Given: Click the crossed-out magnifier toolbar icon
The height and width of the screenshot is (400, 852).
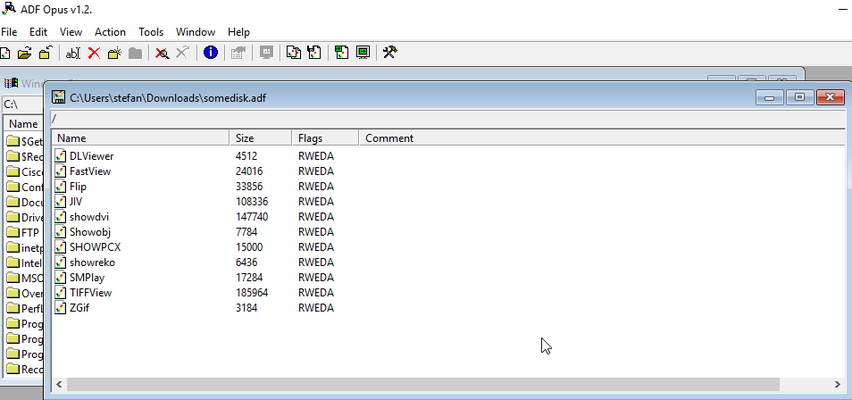Looking at the screenshot, I should (161, 53).
